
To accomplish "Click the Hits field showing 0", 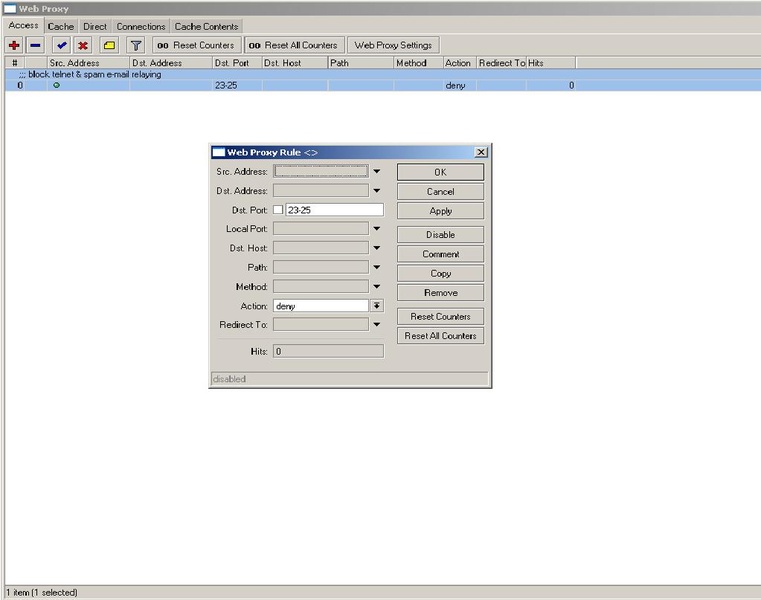I will [329, 351].
